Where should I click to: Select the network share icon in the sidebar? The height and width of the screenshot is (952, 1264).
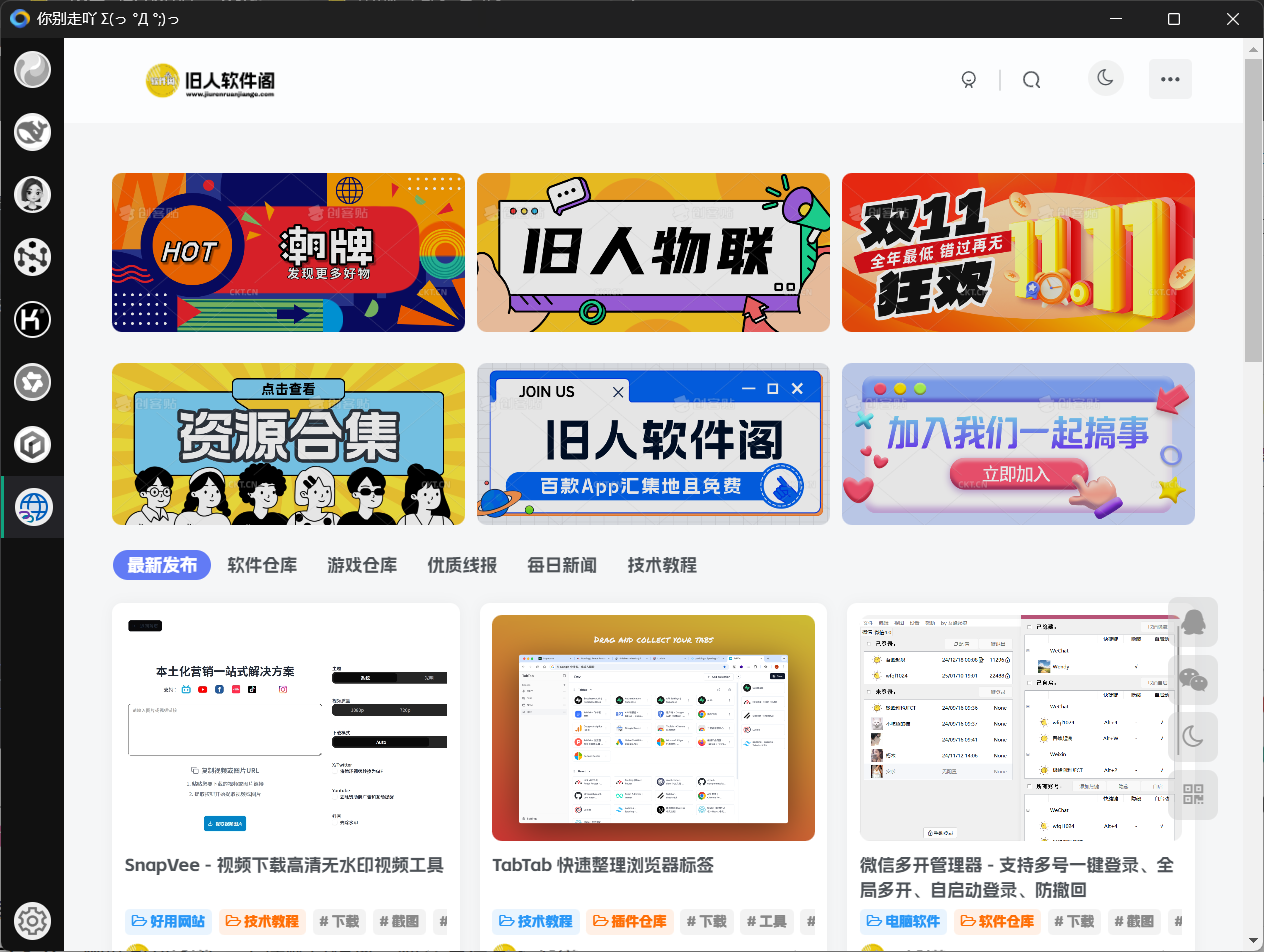click(x=32, y=257)
